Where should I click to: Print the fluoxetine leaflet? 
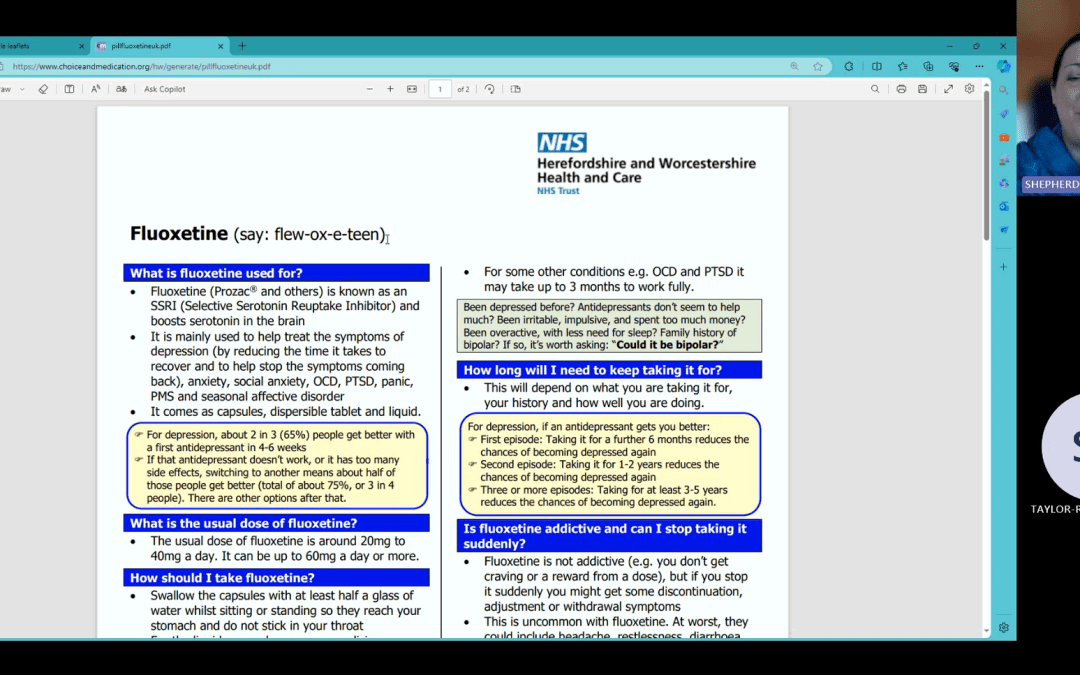point(901,88)
